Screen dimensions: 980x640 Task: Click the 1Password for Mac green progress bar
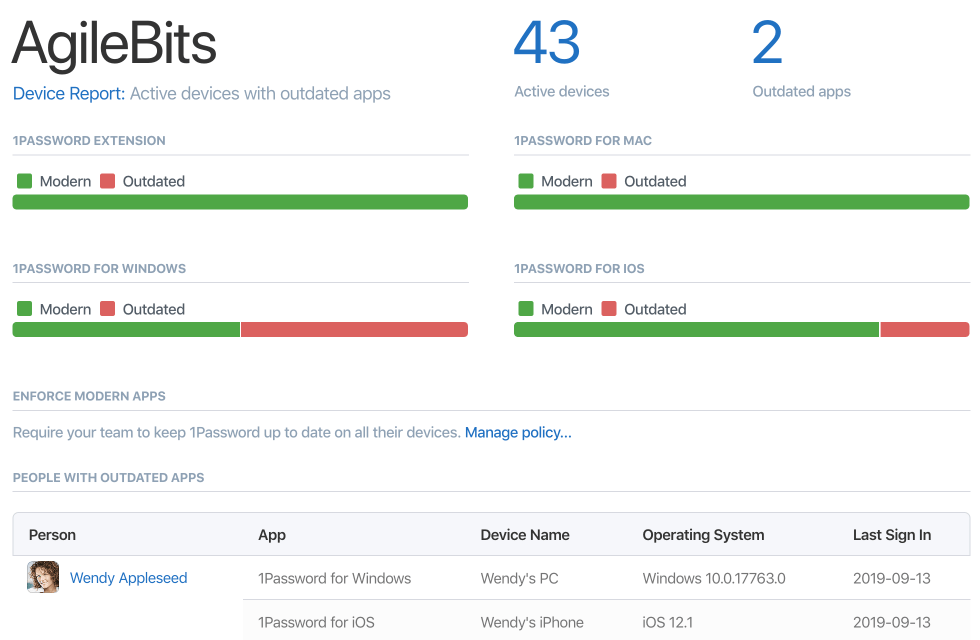point(741,202)
